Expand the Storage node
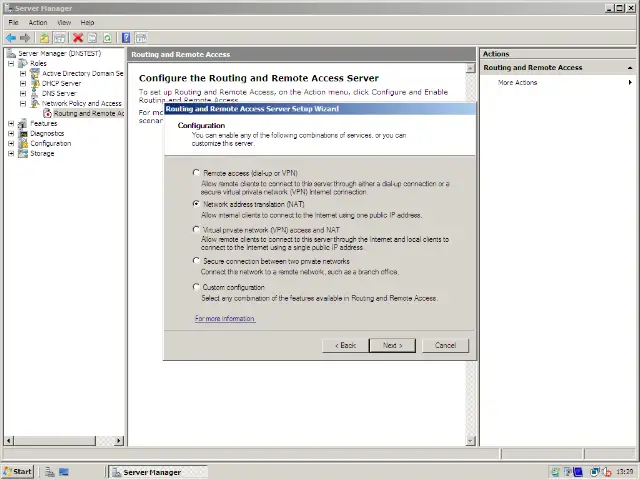Screen dimensions: 640x480 tap(11, 153)
